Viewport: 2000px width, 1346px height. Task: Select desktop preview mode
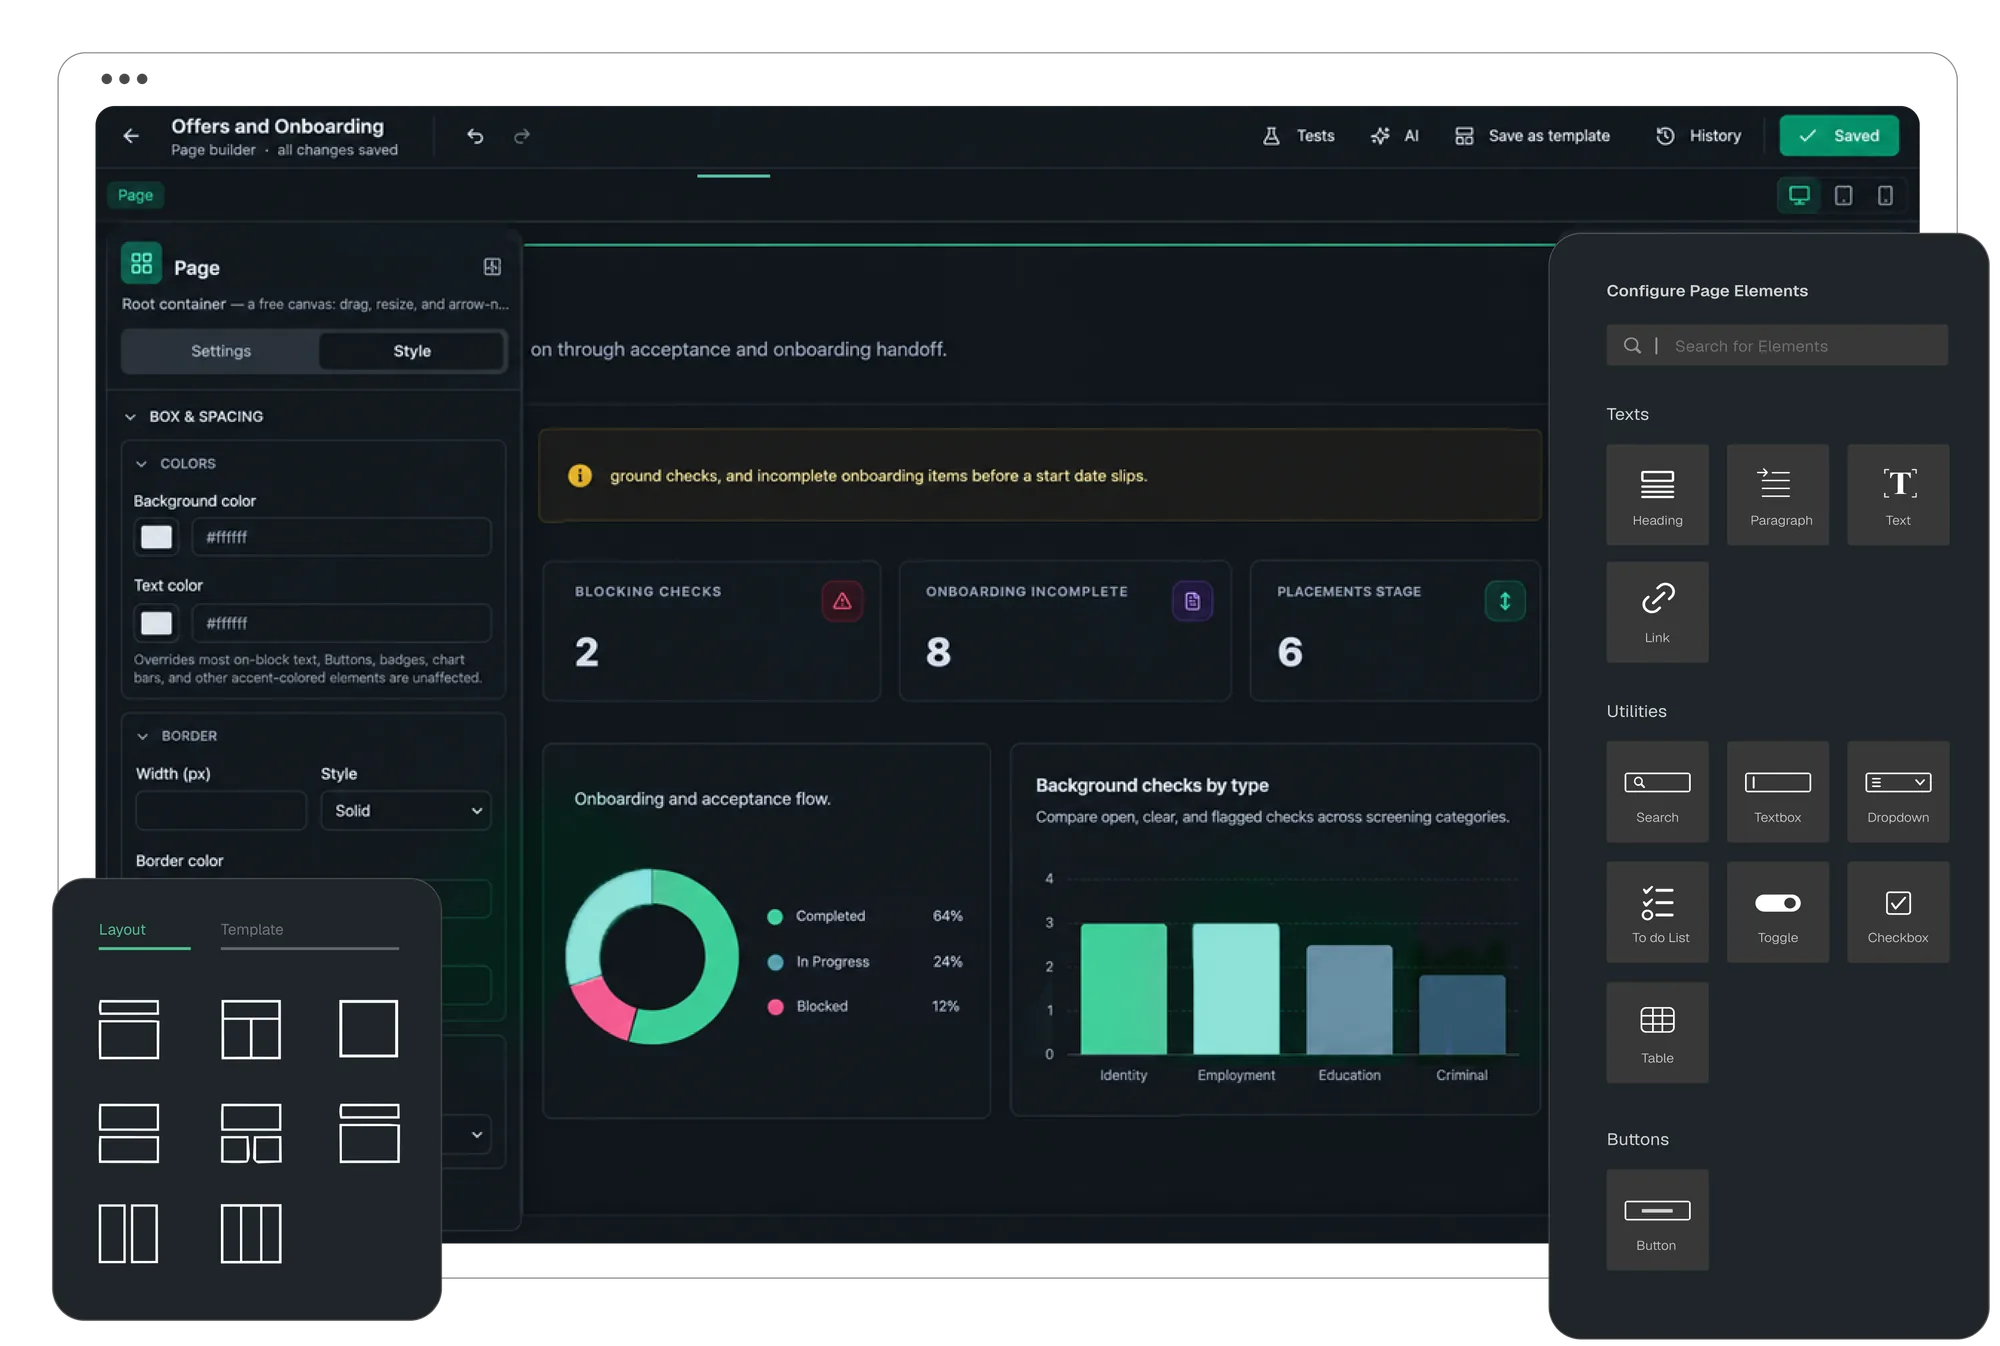click(x=1799, y=195)
